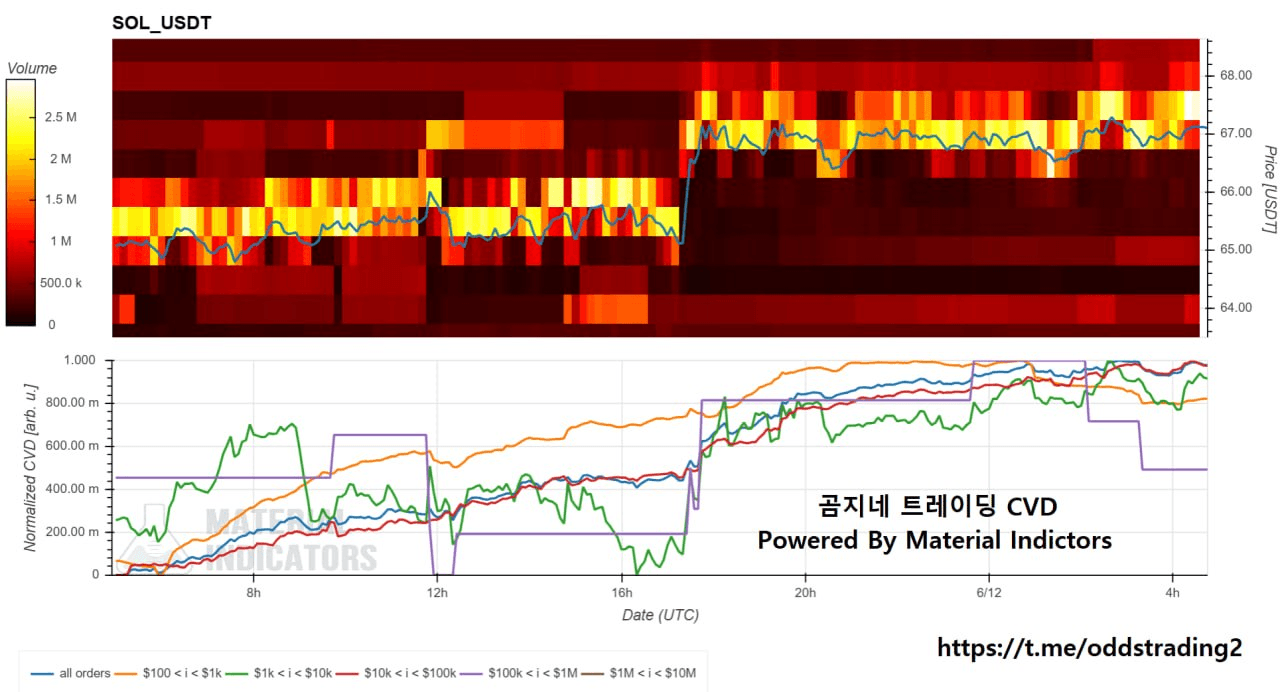The image size is (1280, 692).
Task: Select the 6/12 tick on date axis
Action: (989, 592)
